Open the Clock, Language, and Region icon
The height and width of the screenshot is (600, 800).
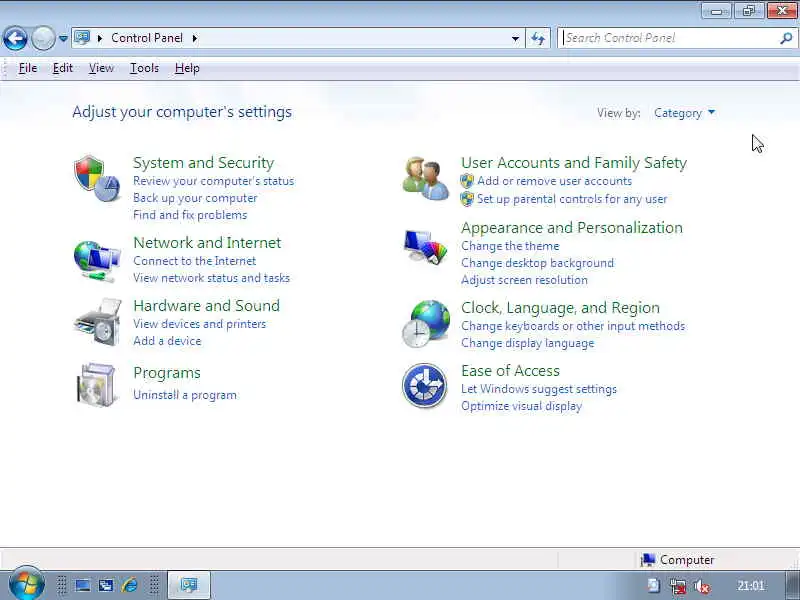coord(426,323)
